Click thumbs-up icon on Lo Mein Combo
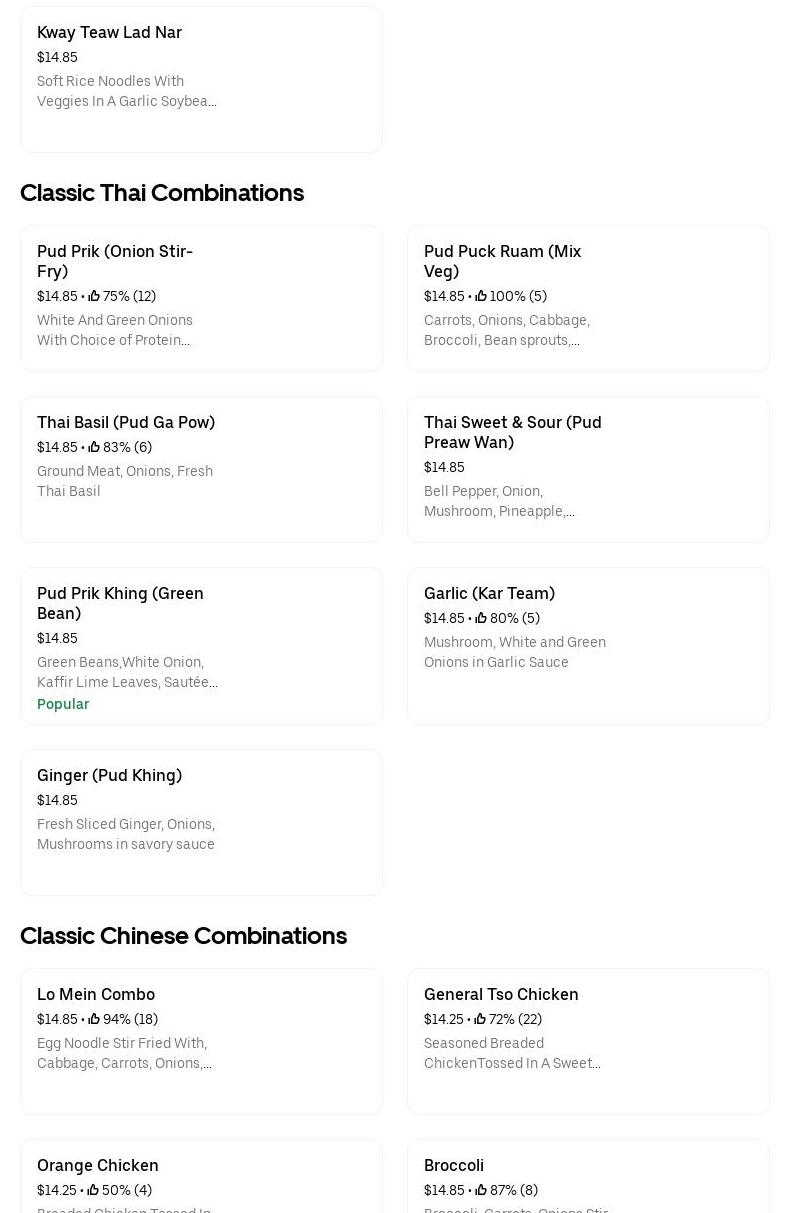 94,1019
